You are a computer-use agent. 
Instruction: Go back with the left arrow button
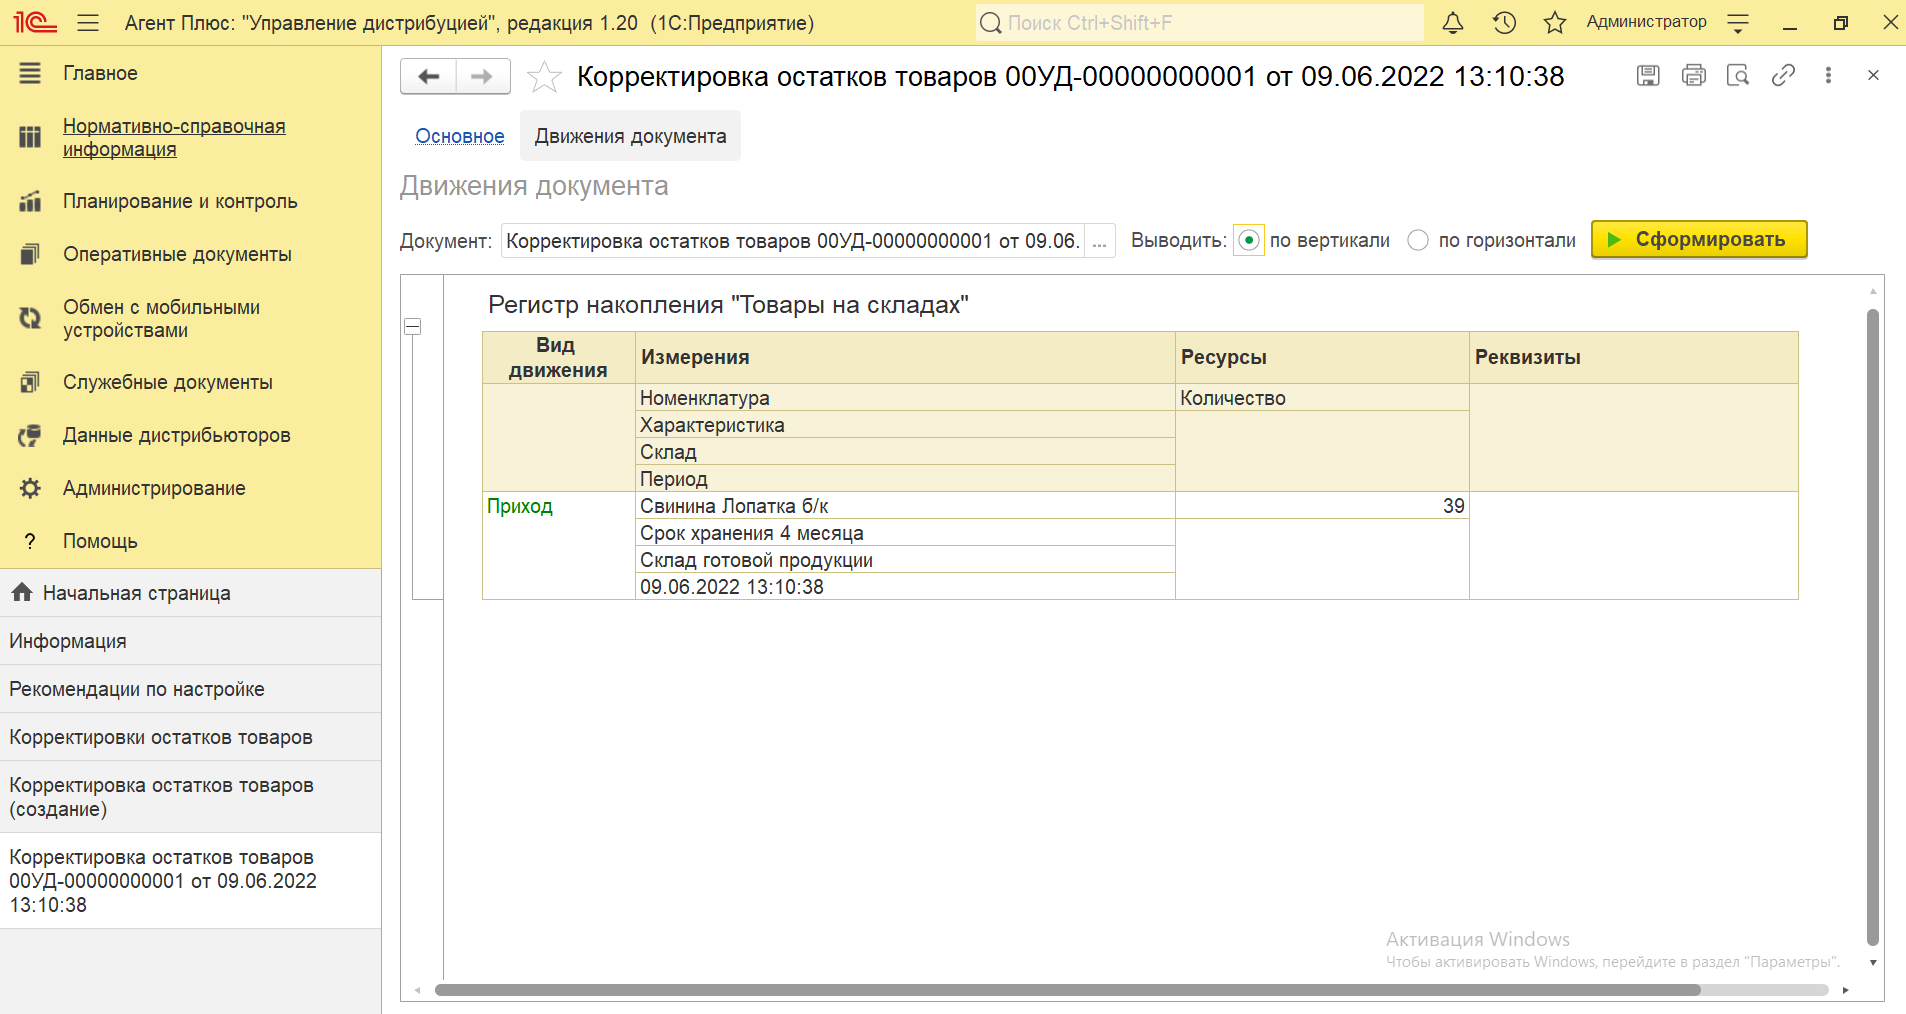(x=429, y=76)
